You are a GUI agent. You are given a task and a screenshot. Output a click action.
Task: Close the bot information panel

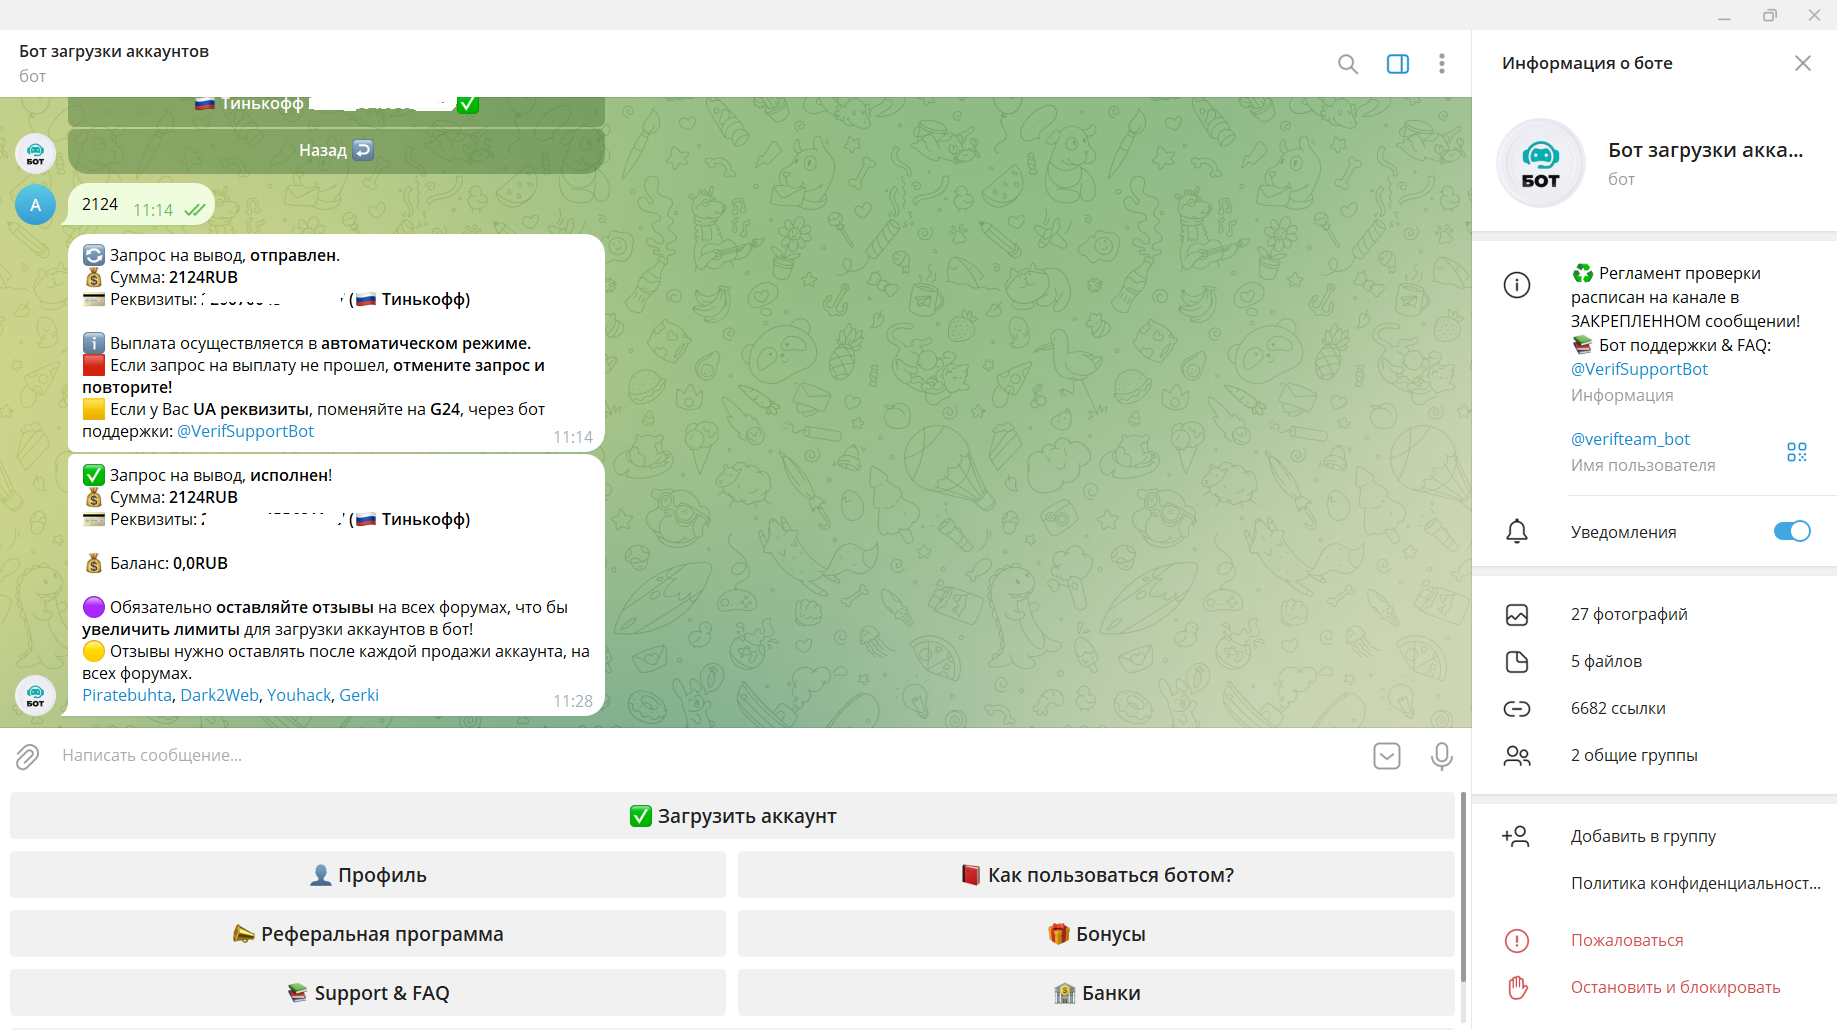tap(1802, 63)
